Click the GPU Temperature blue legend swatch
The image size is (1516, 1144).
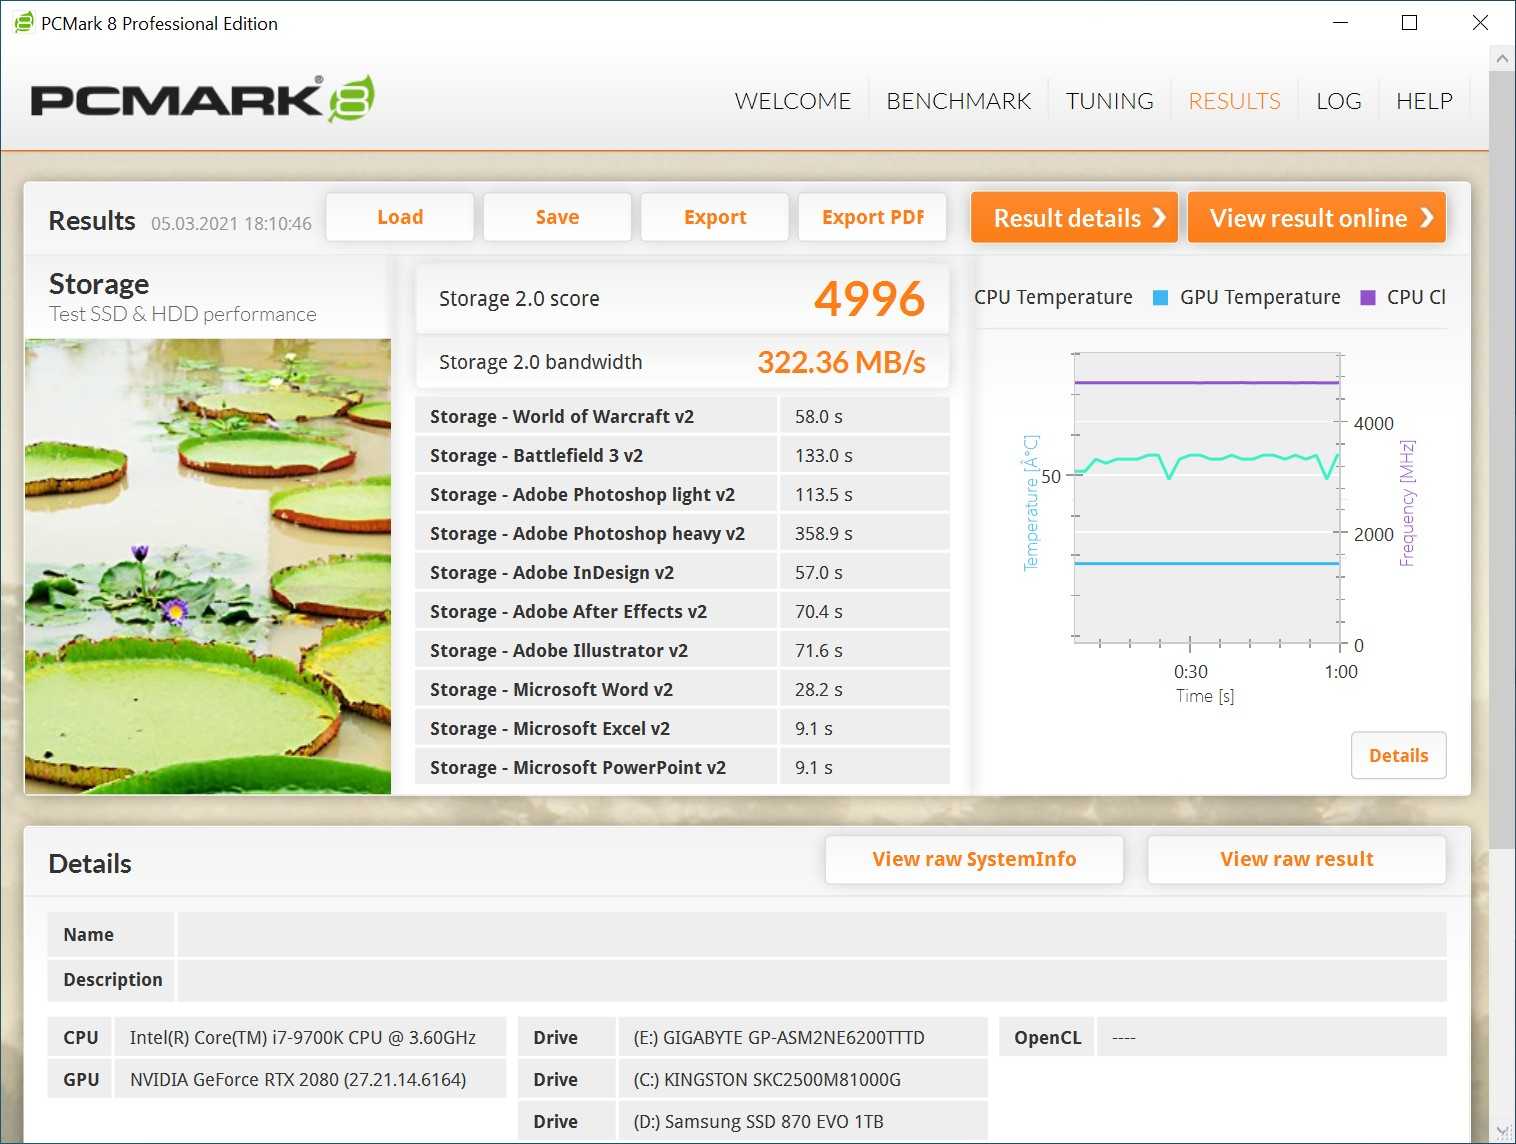click(1160, 298)
